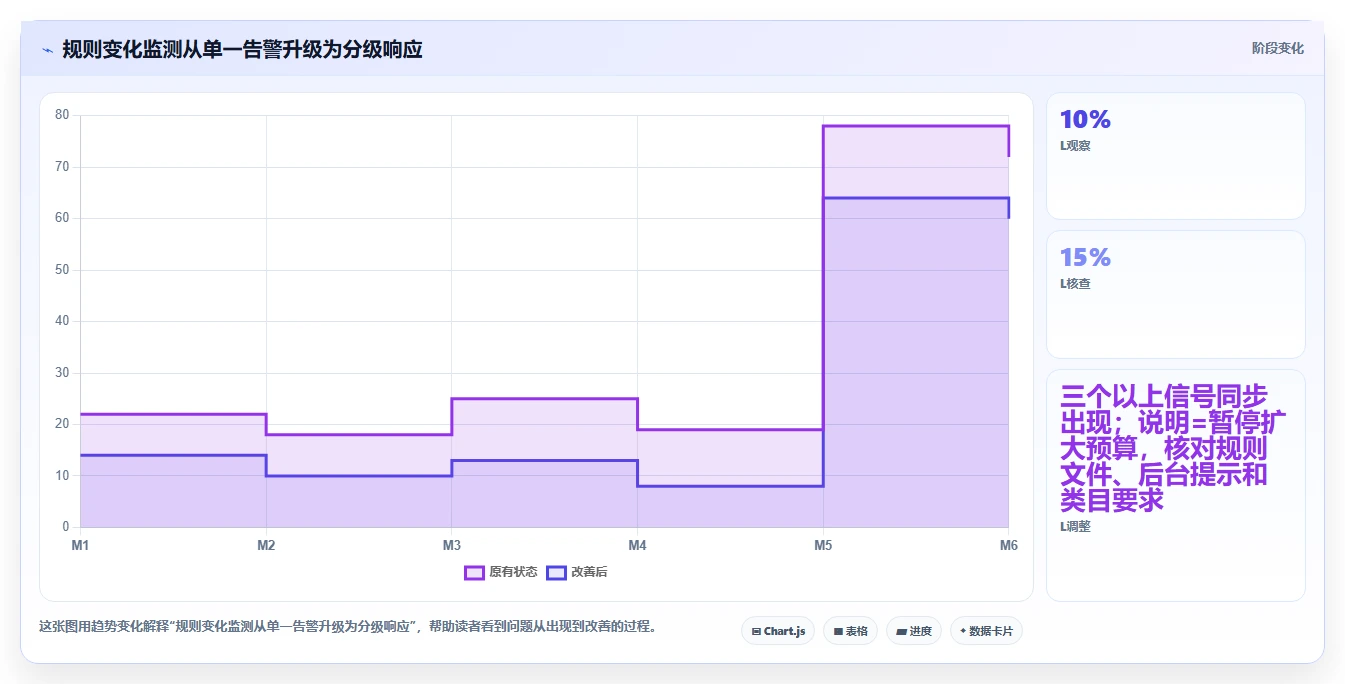Click the indigo 改善后 legend swatch

coord(556,572)
